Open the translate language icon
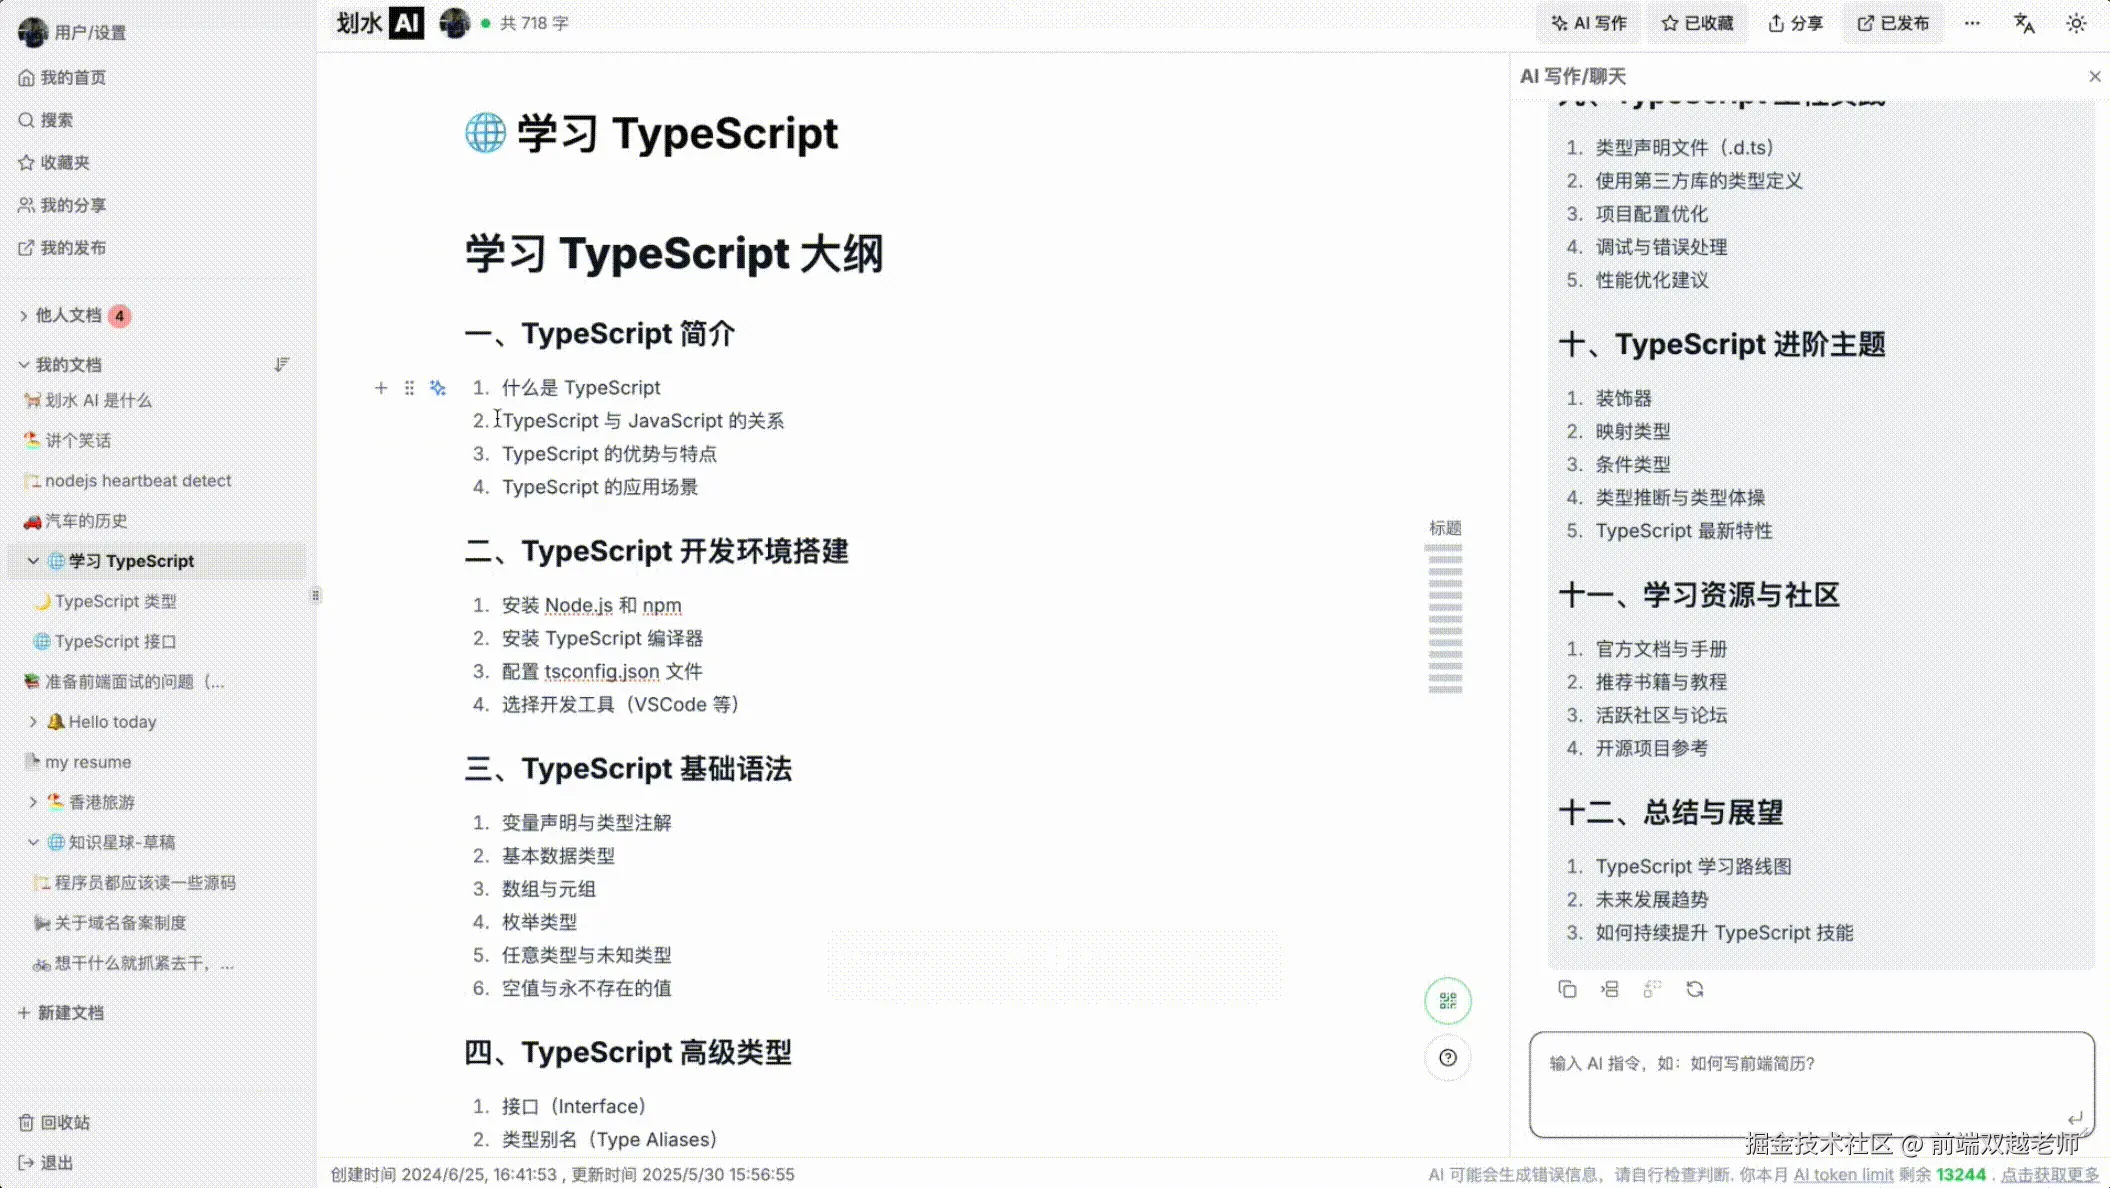This screenshot has height=1188, width=2110. (x=2024, y=23)
